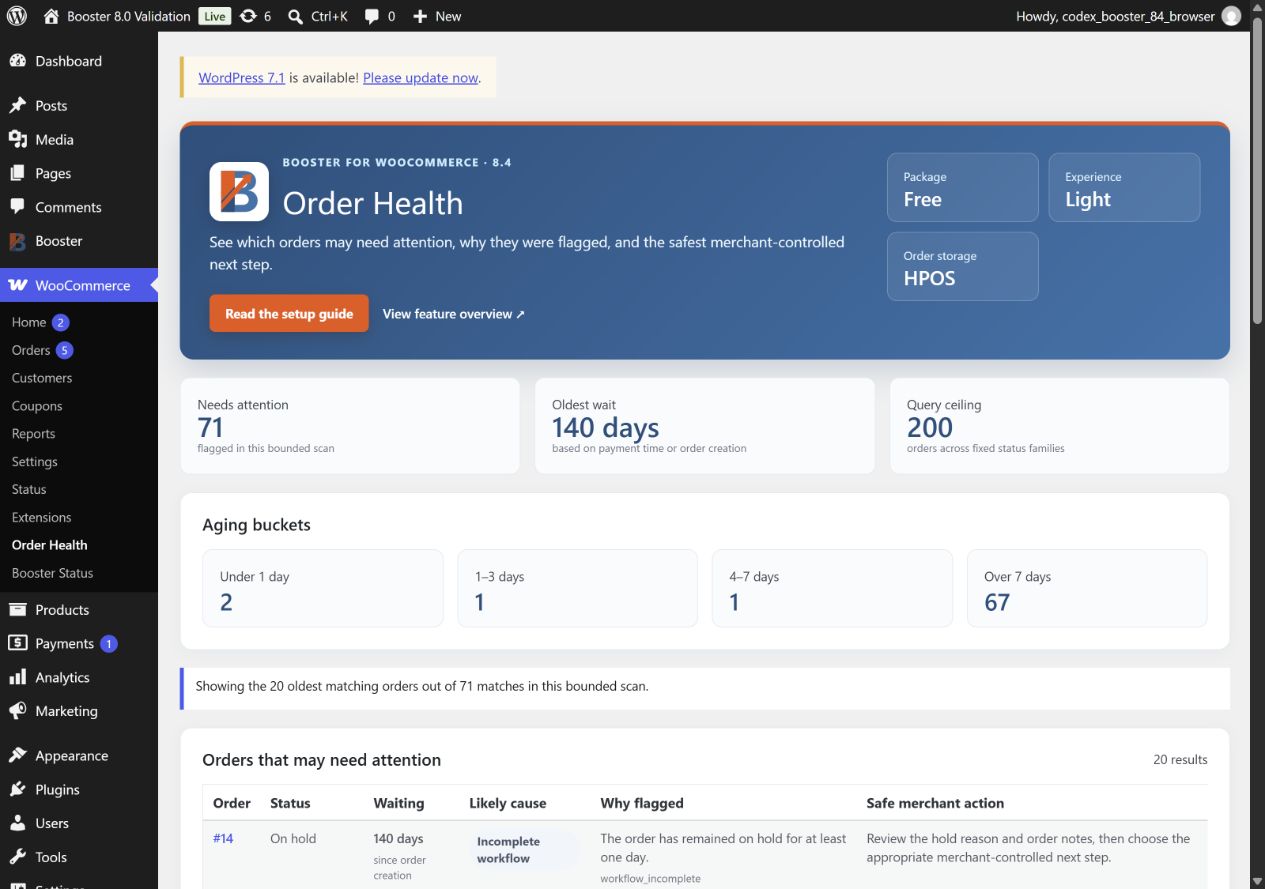Follow the WordPress 7.1 link
Screen dimensions: 1265x889
click(242, 77)
